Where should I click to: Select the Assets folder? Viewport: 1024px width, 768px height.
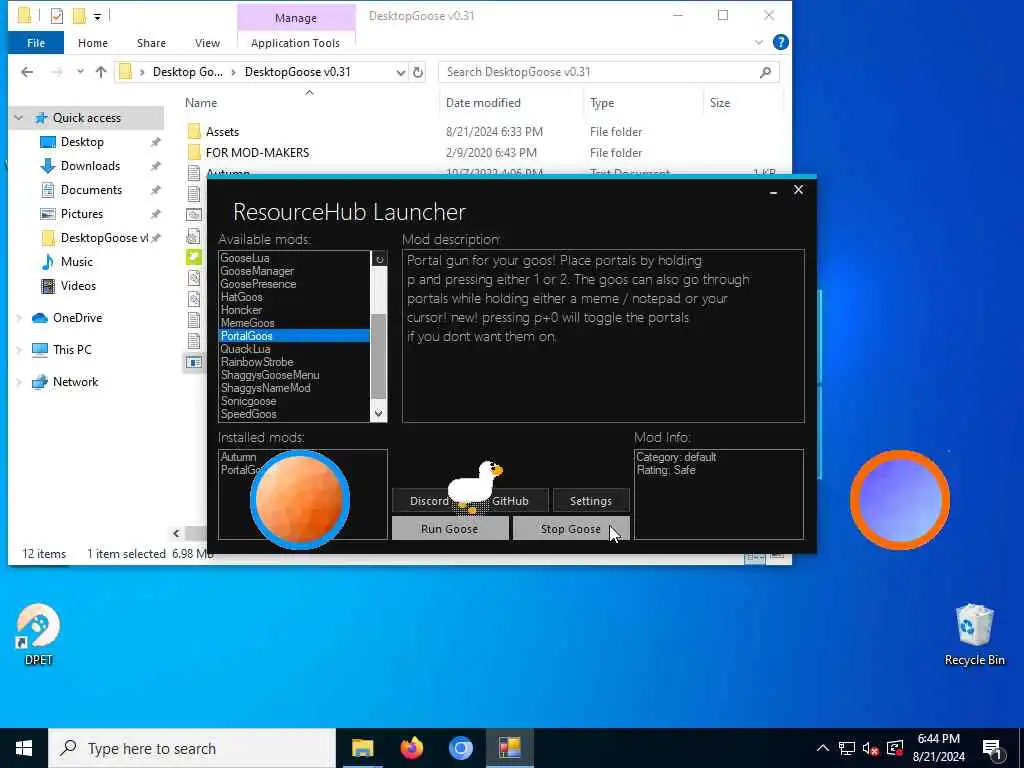click(x=222, y=132)
